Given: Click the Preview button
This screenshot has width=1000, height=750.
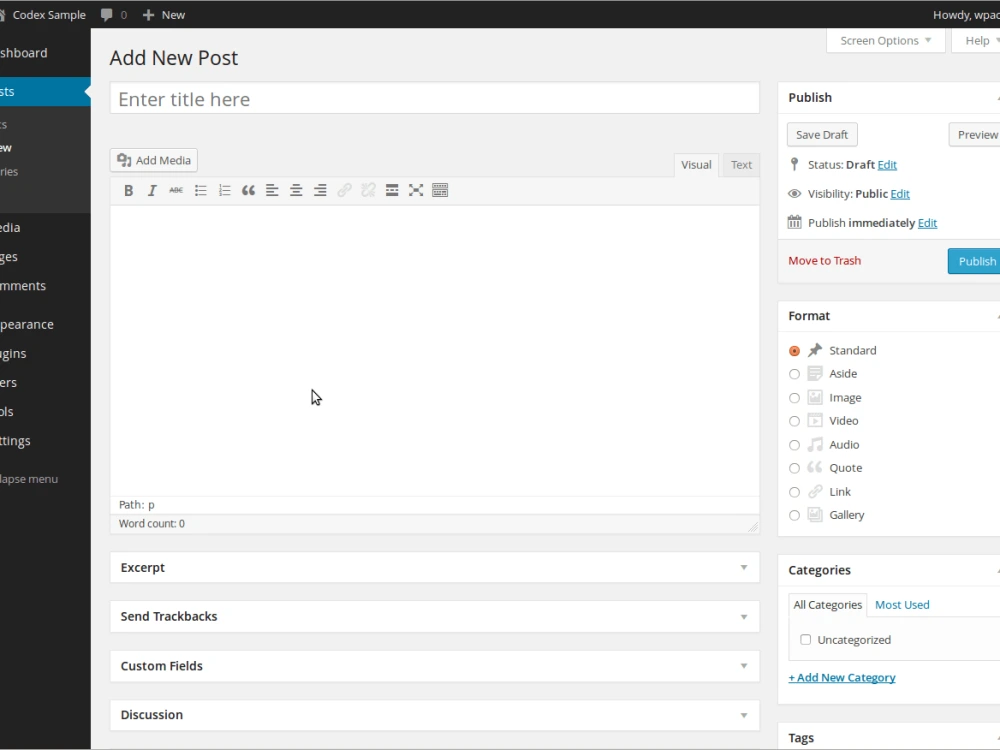Looking at the screenshot, I should pyautogui.click(x=976, y=135).
